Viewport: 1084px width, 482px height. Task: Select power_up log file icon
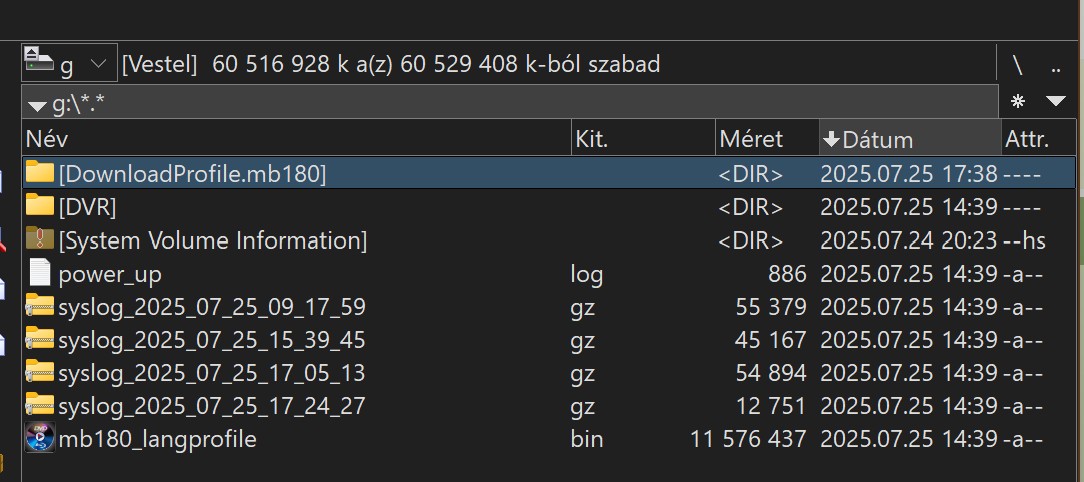coord(39,272)
